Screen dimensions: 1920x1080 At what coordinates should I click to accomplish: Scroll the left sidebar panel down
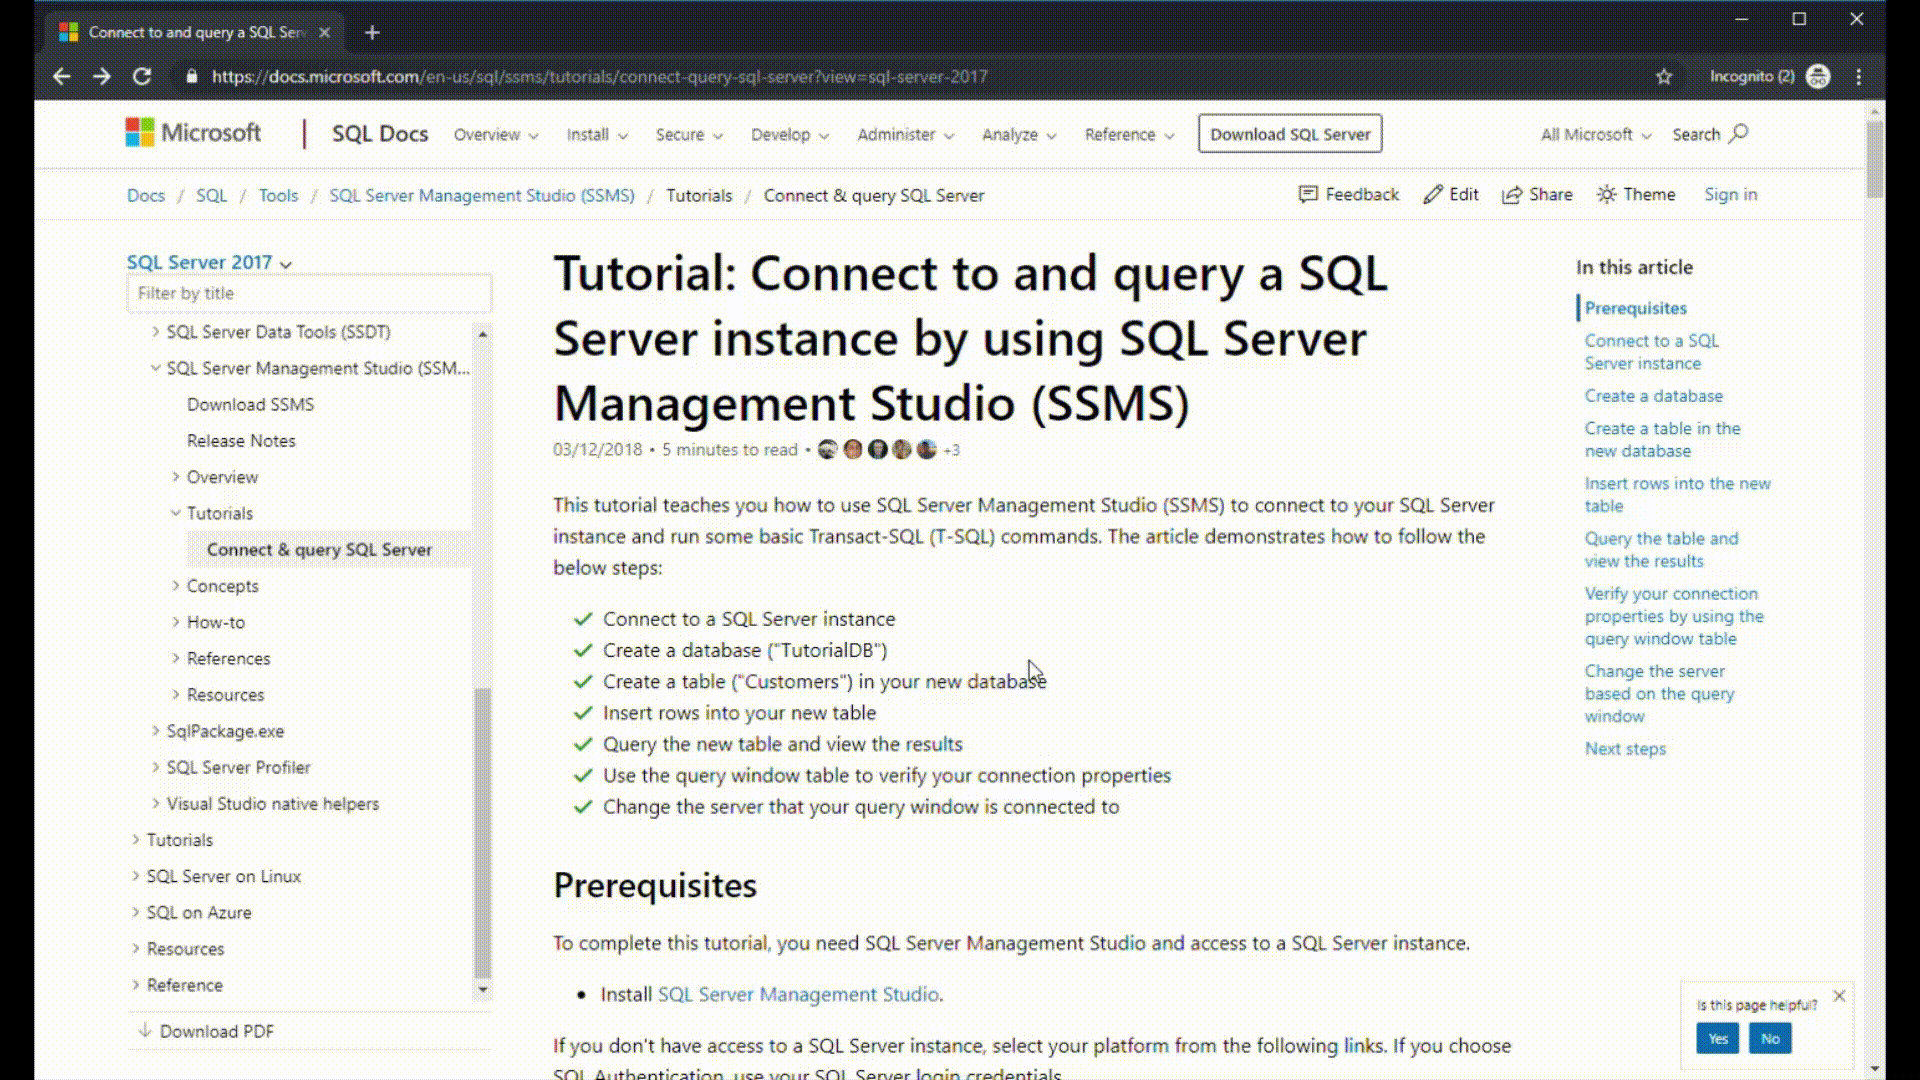point(481,994)
